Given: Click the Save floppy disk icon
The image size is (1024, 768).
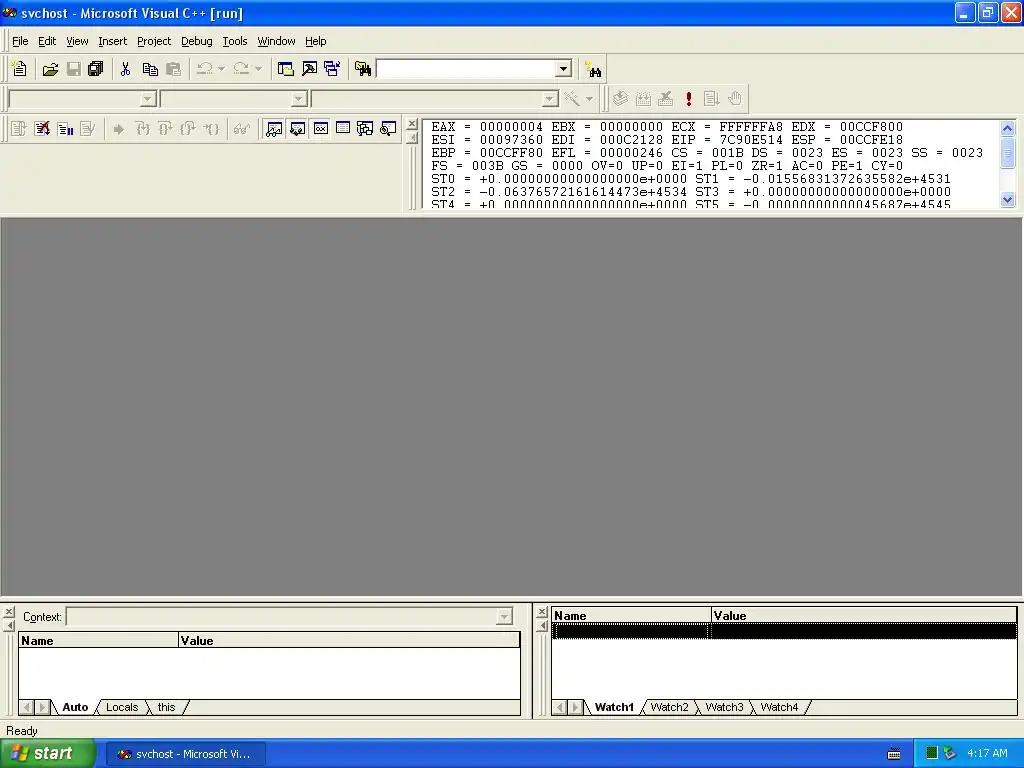Looking at the screenshot, I should 73,69.
